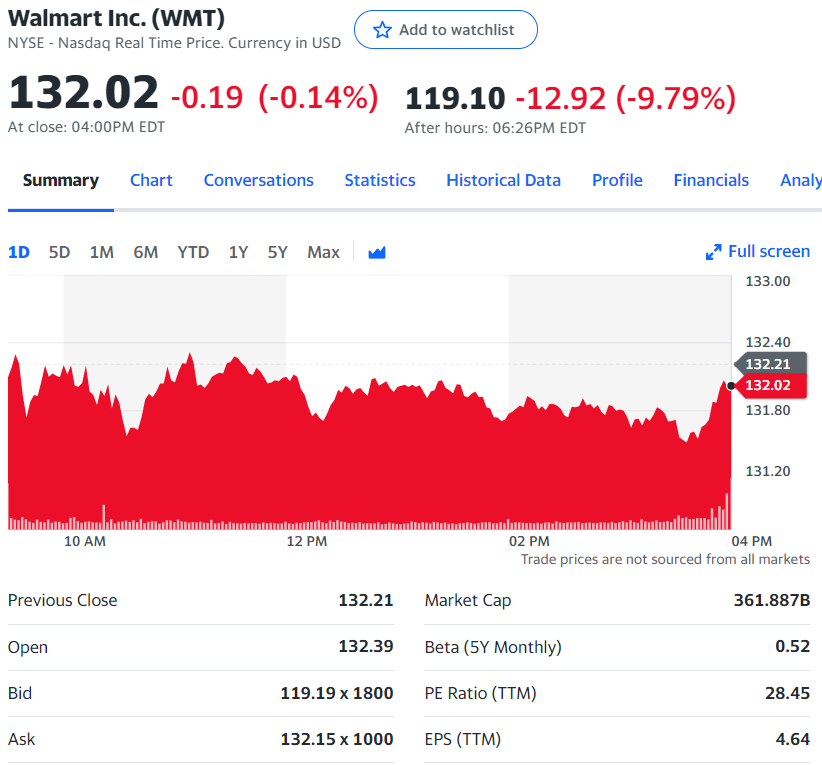
Task: Choose the YTD chart range
Action: click(193, 253)
